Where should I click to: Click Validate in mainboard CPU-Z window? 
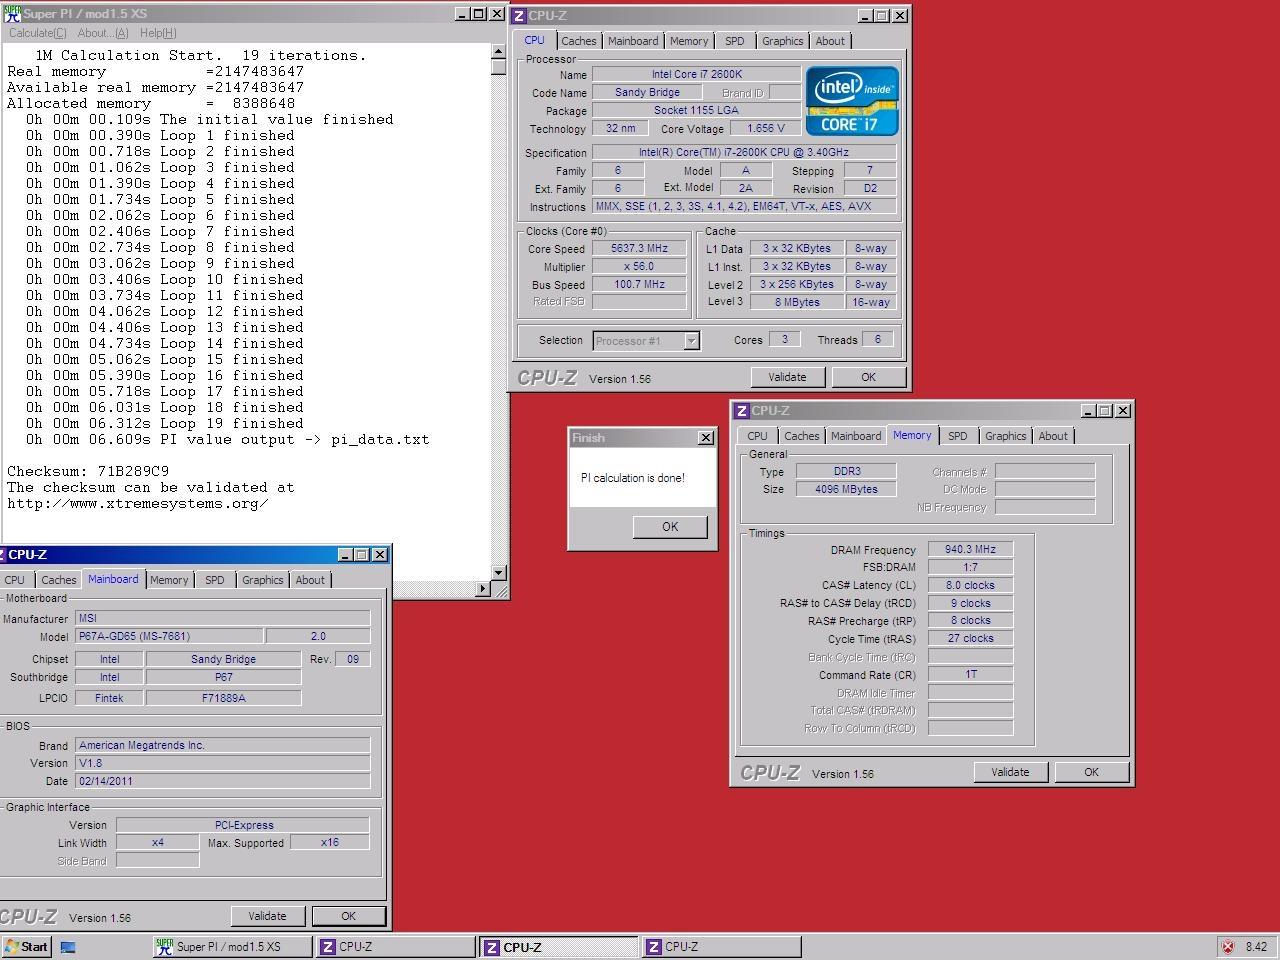point(267,916)
